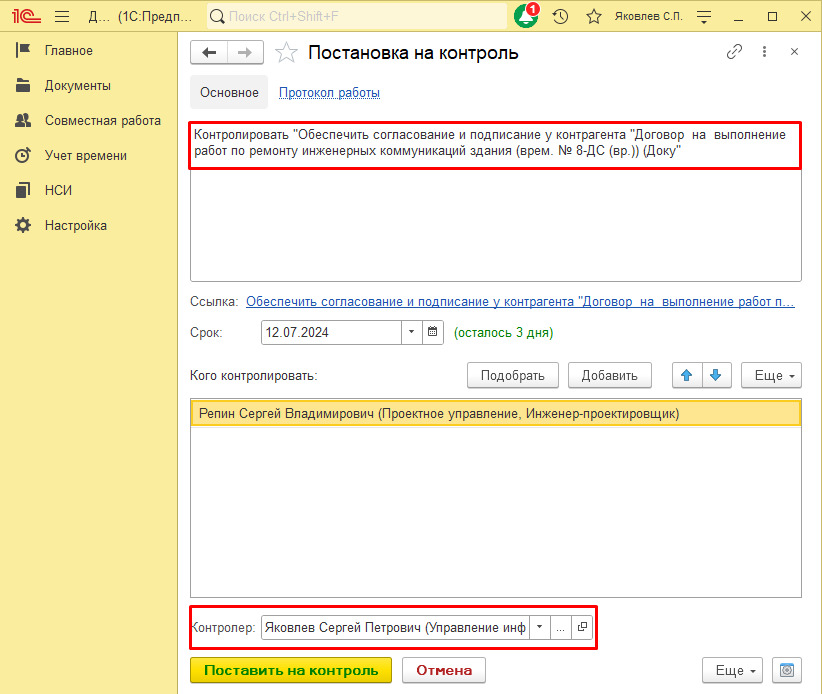Open the Совместная работа section icon
This screenshot has width=822, height=694.
[x=22, y=120]
